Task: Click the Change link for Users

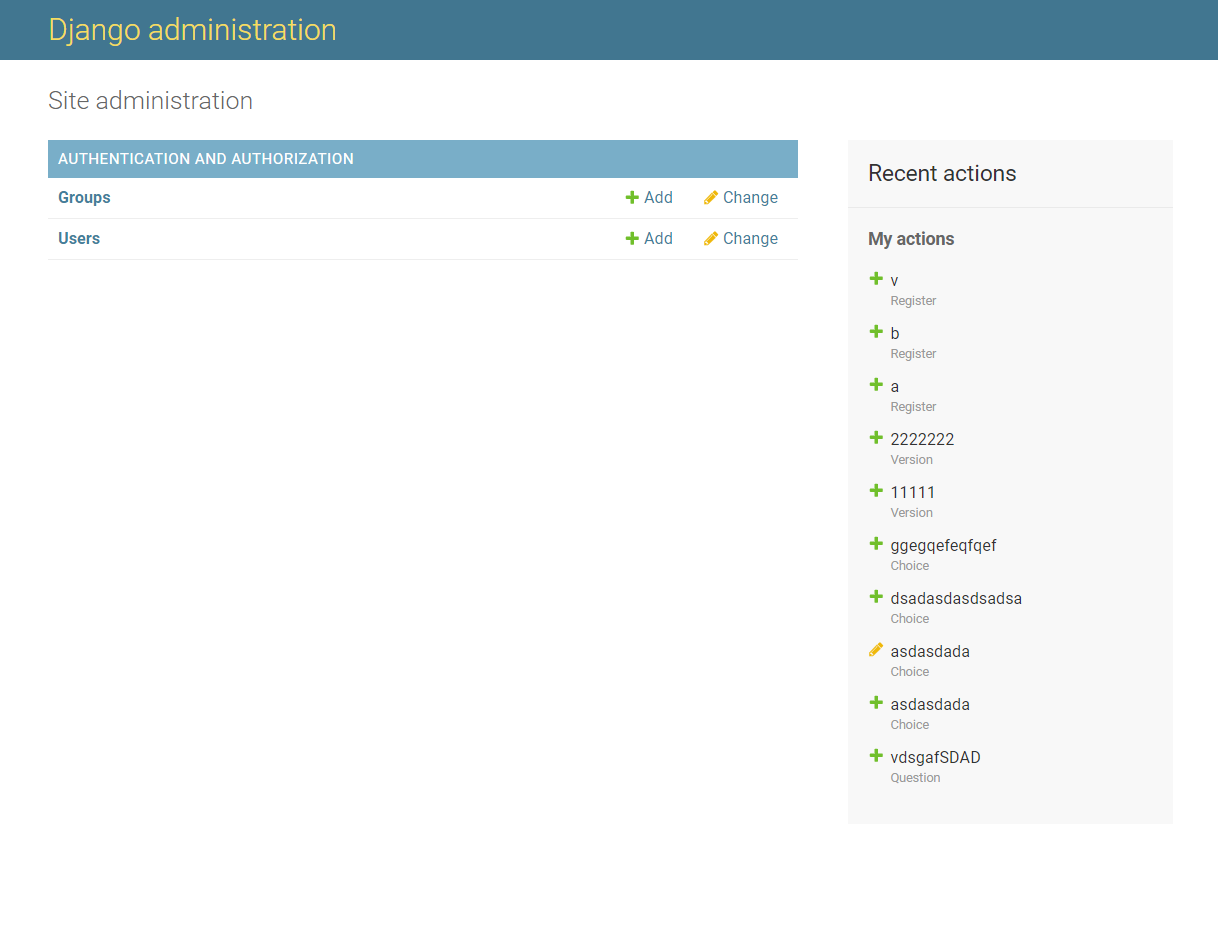Action: 741,239
